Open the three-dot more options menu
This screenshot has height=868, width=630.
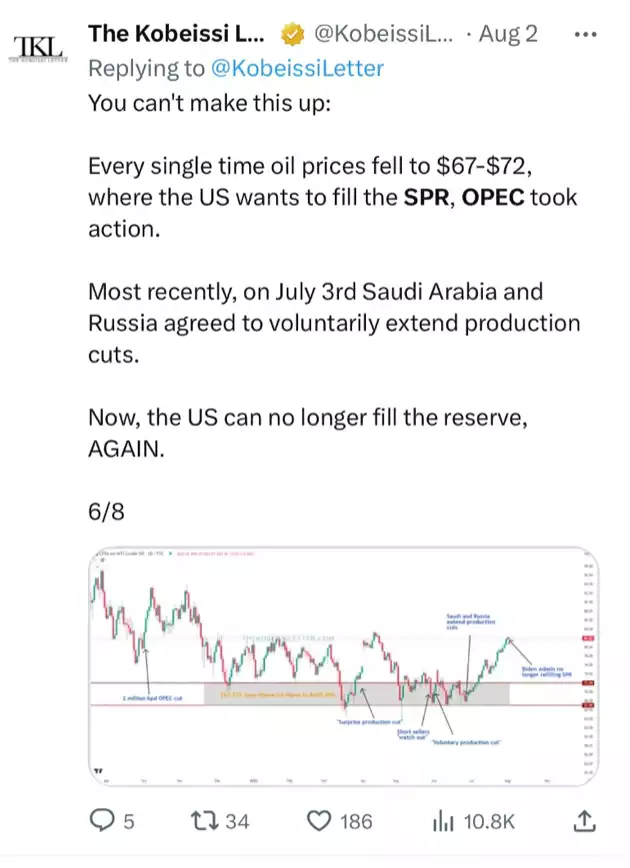tap(584, 34)
